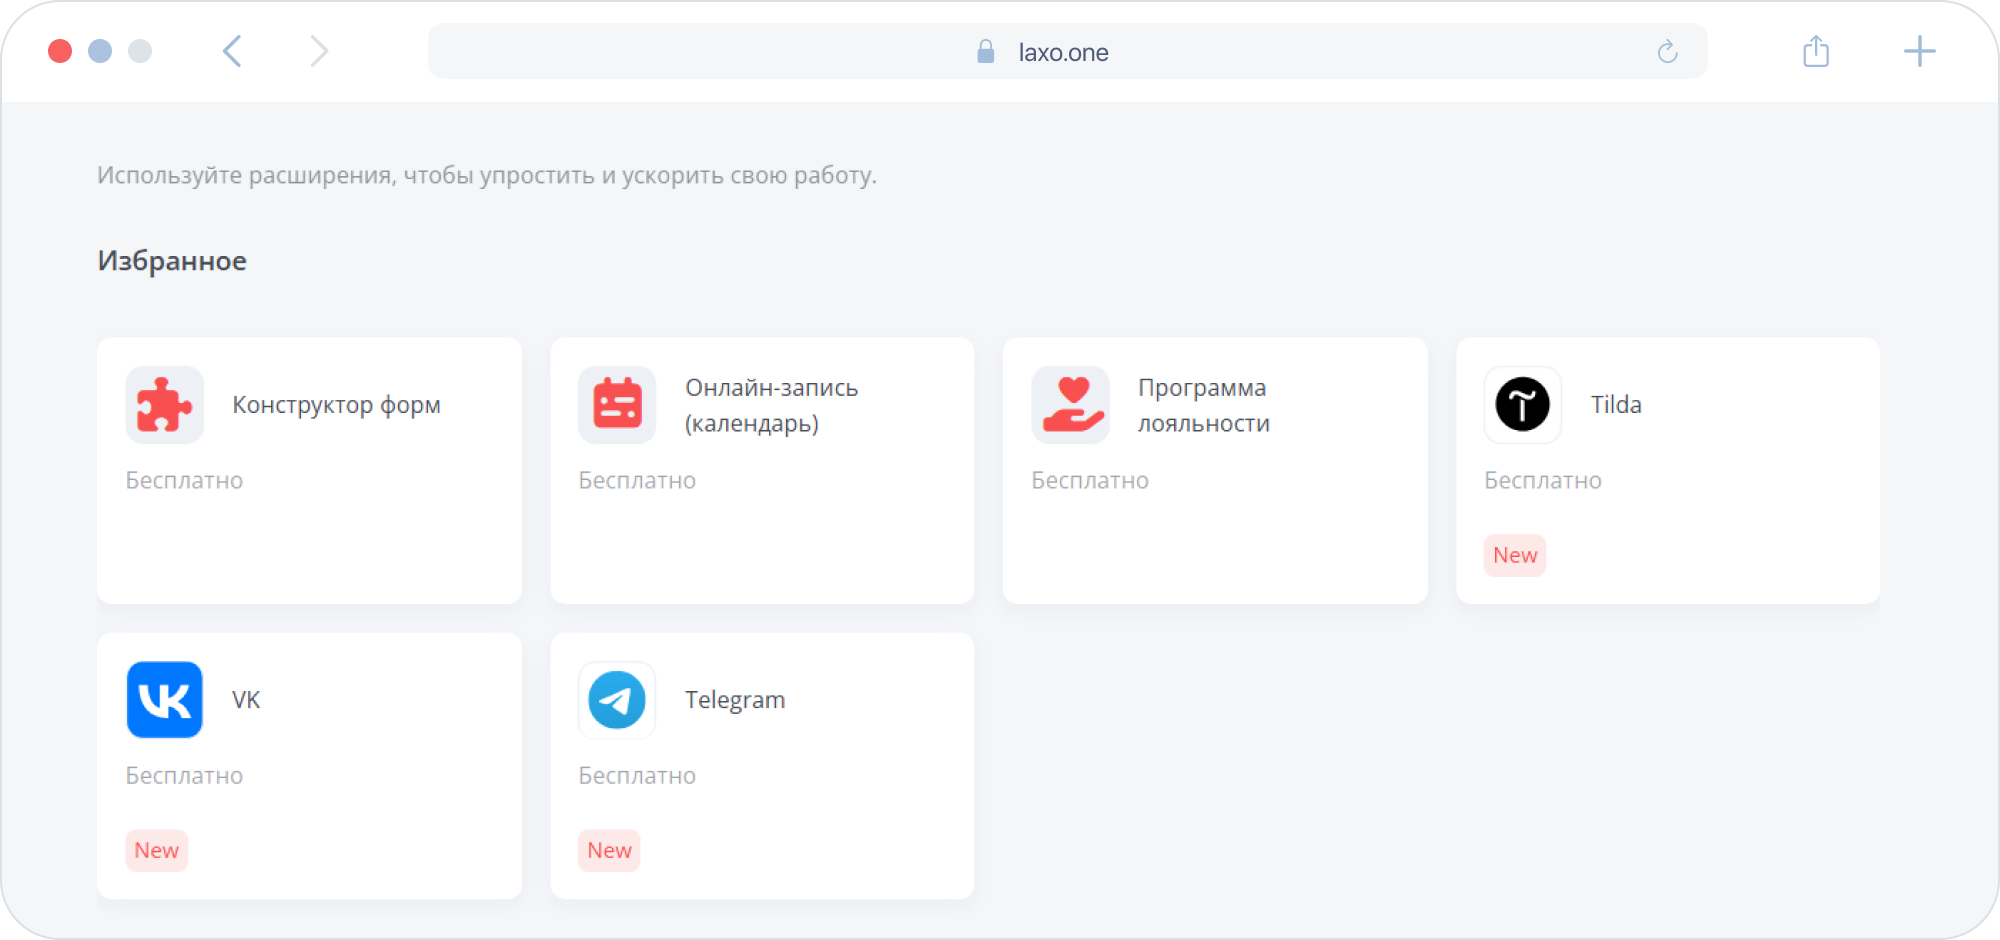Click the red calendar icon

[x=617, y=405]
